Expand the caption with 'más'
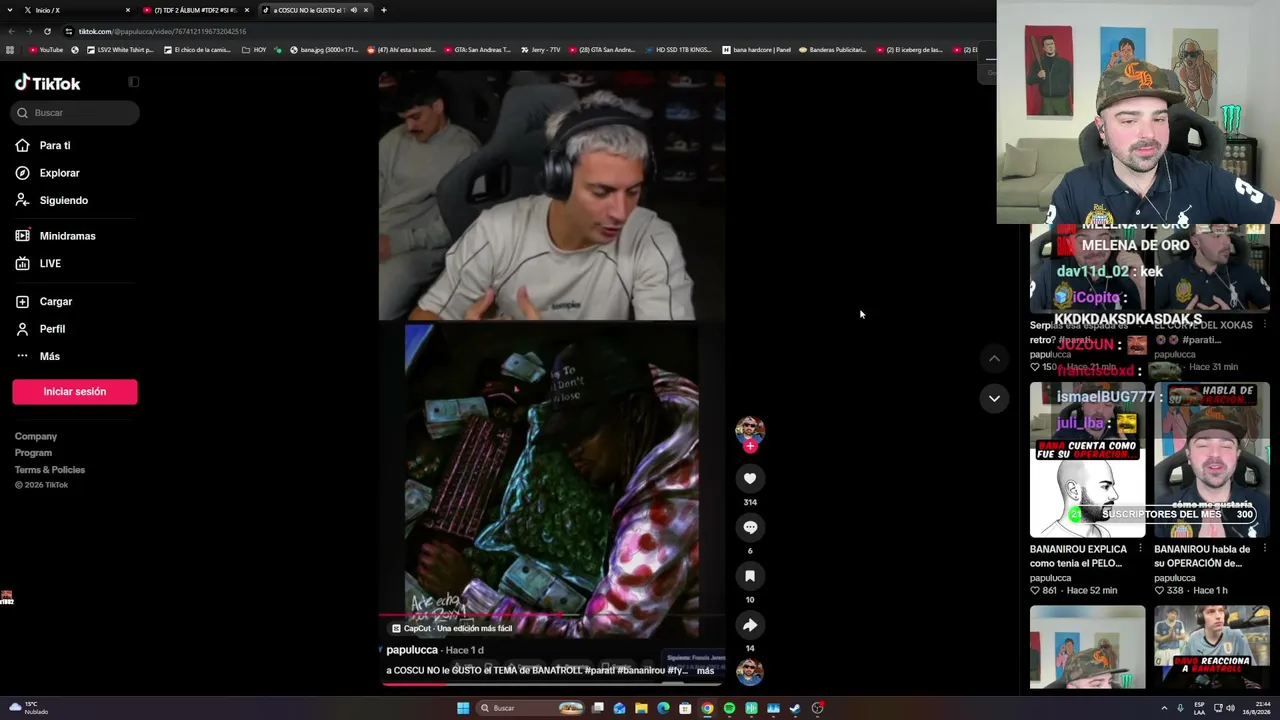 (705, 671)
